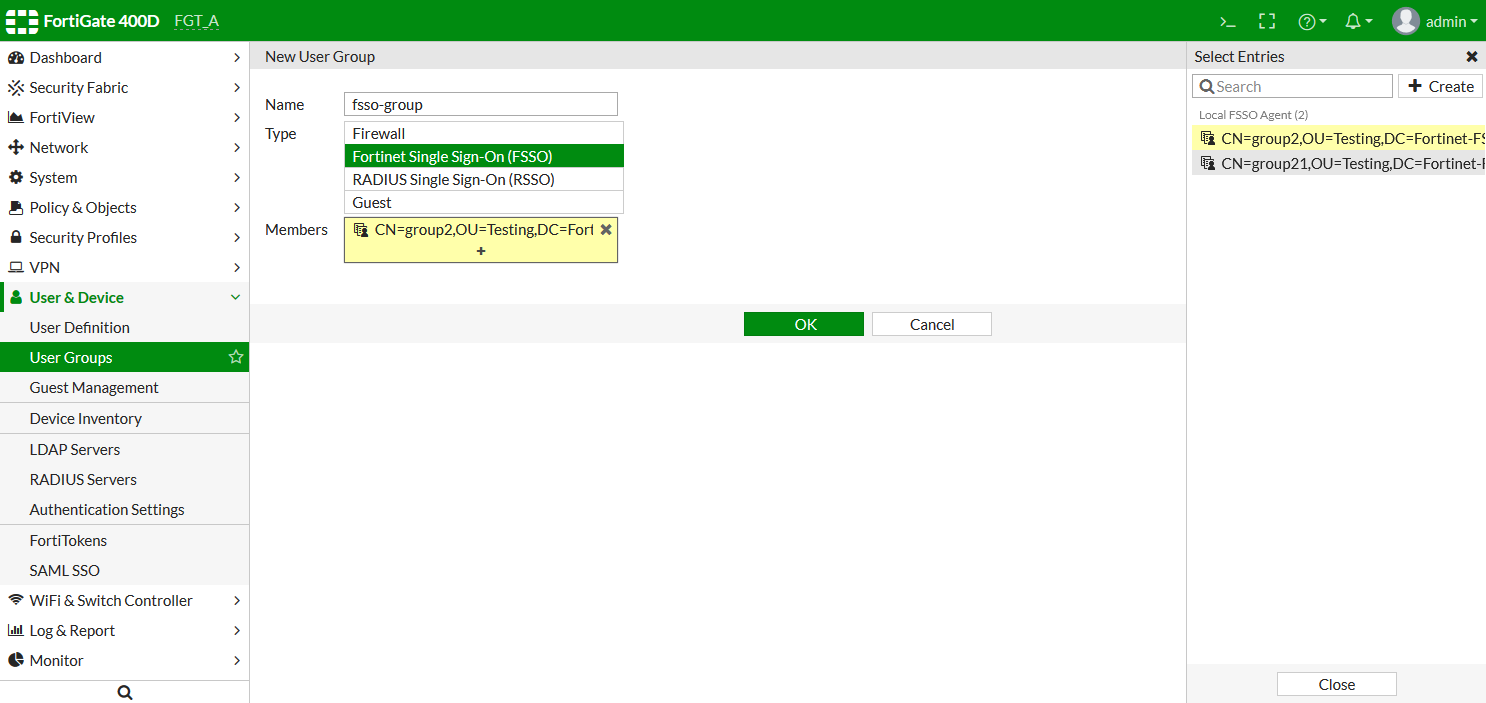Click the CN=group2 member text in the Members box
Image resolution: width=1486 pixels, height=703 pixels.
pyautogui.click(x=484, y=229)
